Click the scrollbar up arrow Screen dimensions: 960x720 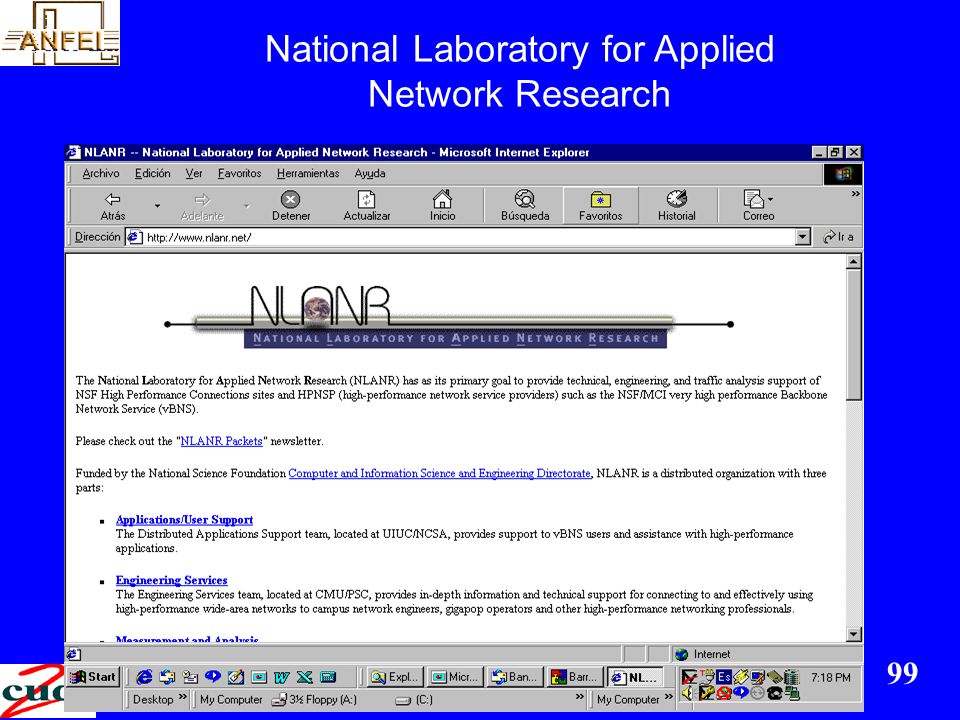click(x=853, y=262)
